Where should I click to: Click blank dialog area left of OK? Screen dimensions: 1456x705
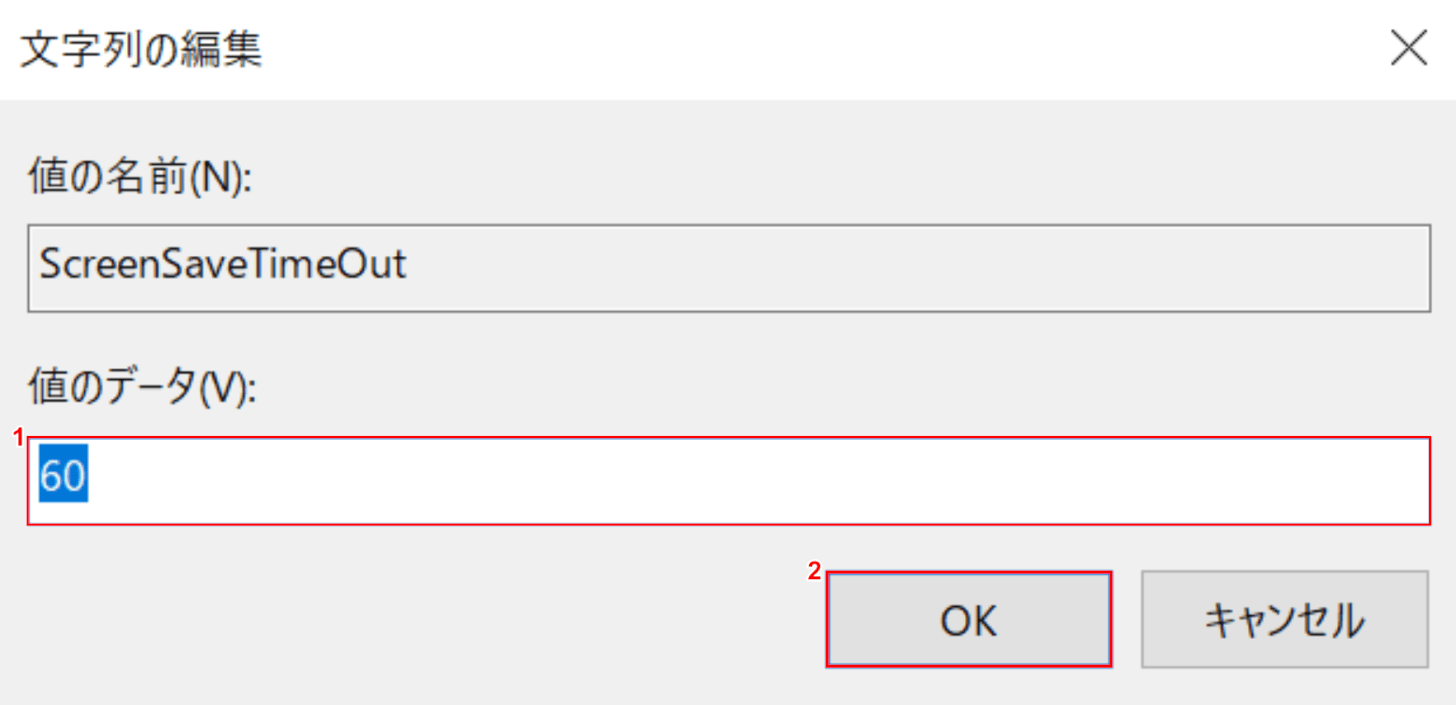point(400,620)
